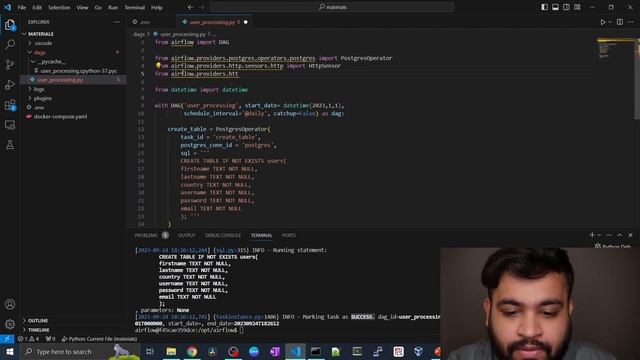Switch to the OUTPUT panel tab
Image resolution: width=640 pixels, height=360 pixels.
point(187,235)
